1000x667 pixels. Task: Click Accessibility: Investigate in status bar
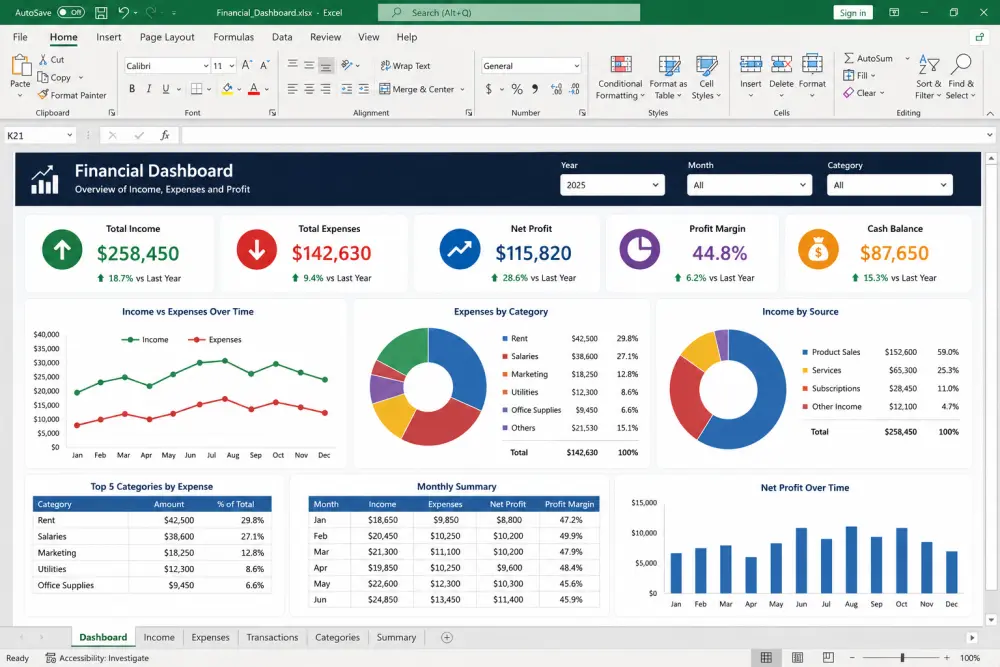(x=97, y=657)
